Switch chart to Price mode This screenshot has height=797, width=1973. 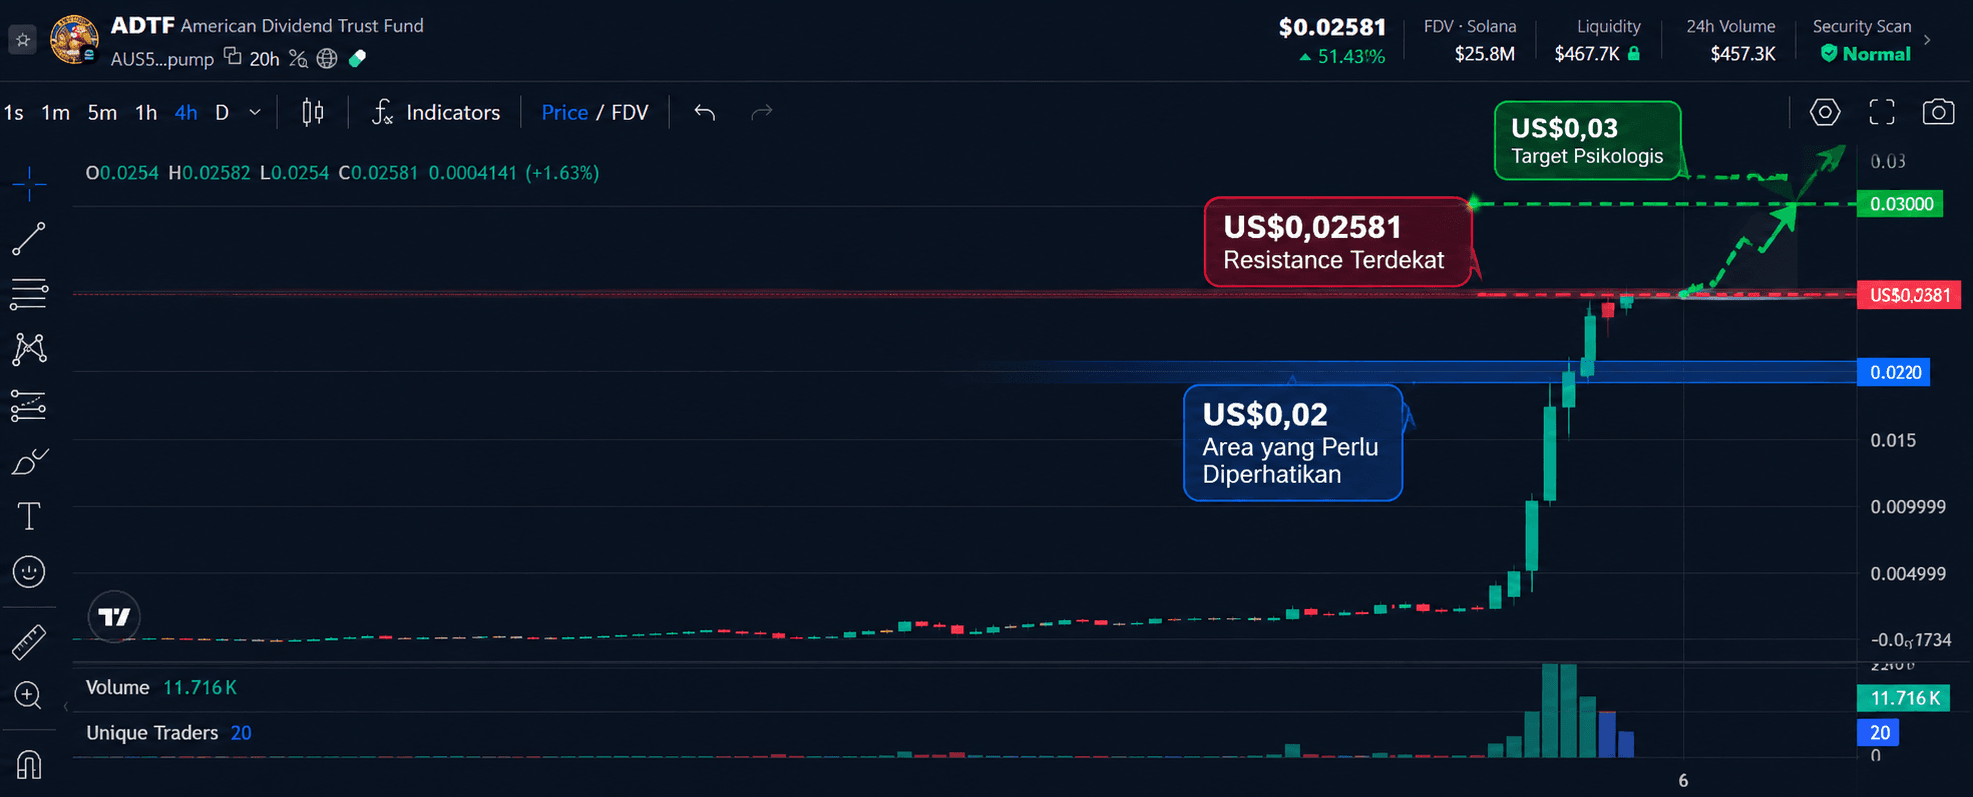[564, 112]
